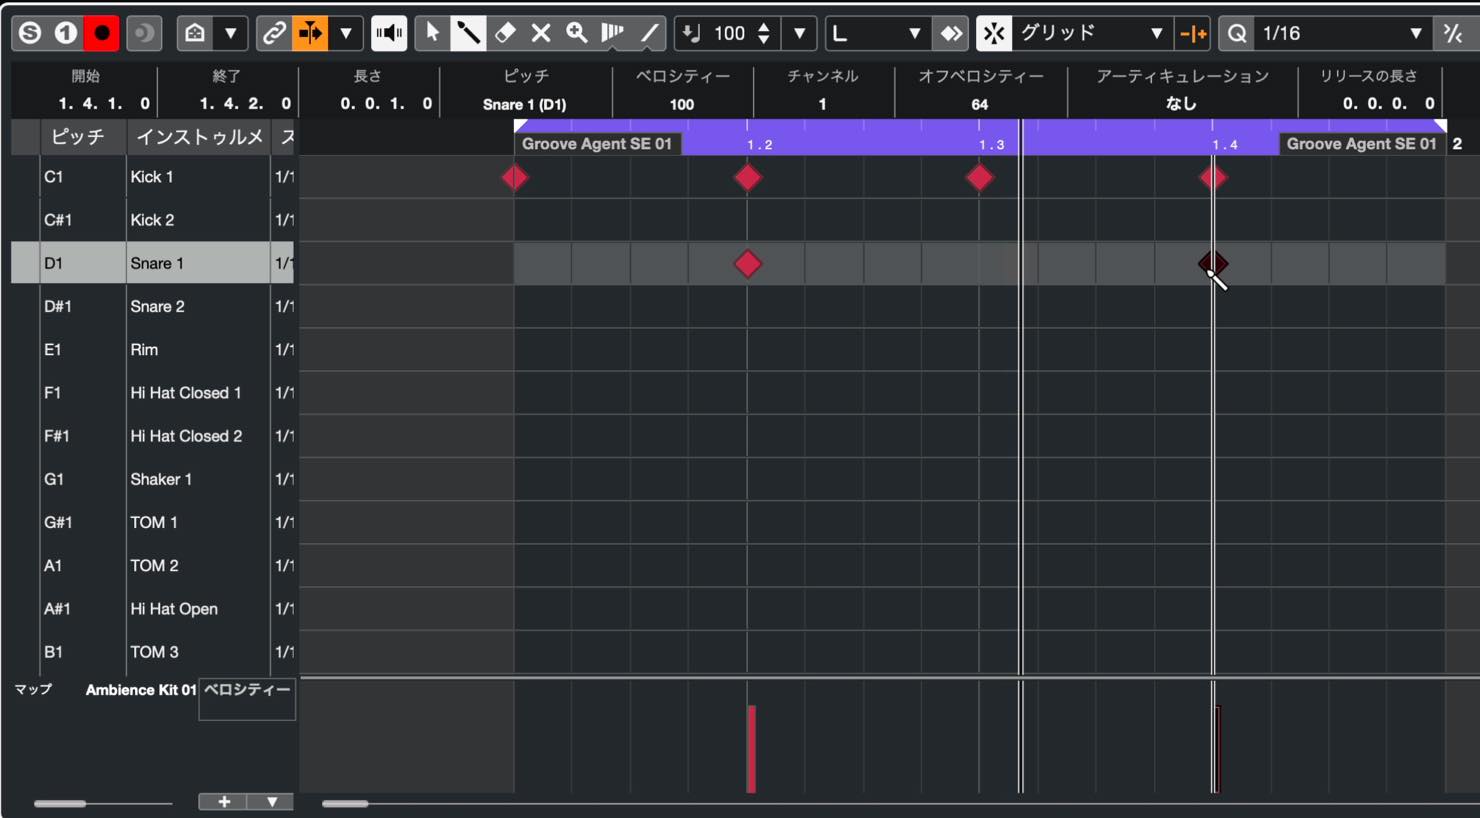Select the Hi Hat Closed 1 row
The image size is (1480, 818).
152,393
